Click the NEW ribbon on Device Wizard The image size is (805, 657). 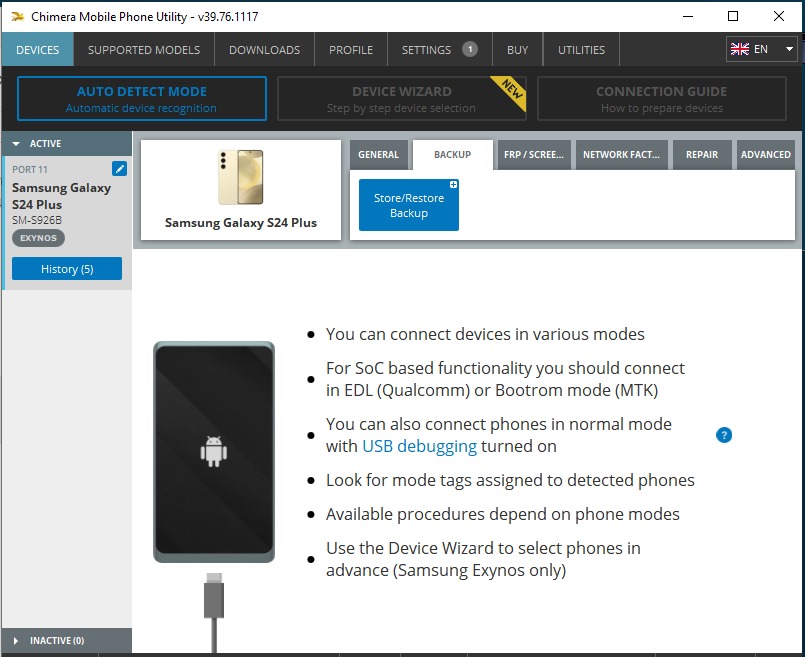click(512, 90)
